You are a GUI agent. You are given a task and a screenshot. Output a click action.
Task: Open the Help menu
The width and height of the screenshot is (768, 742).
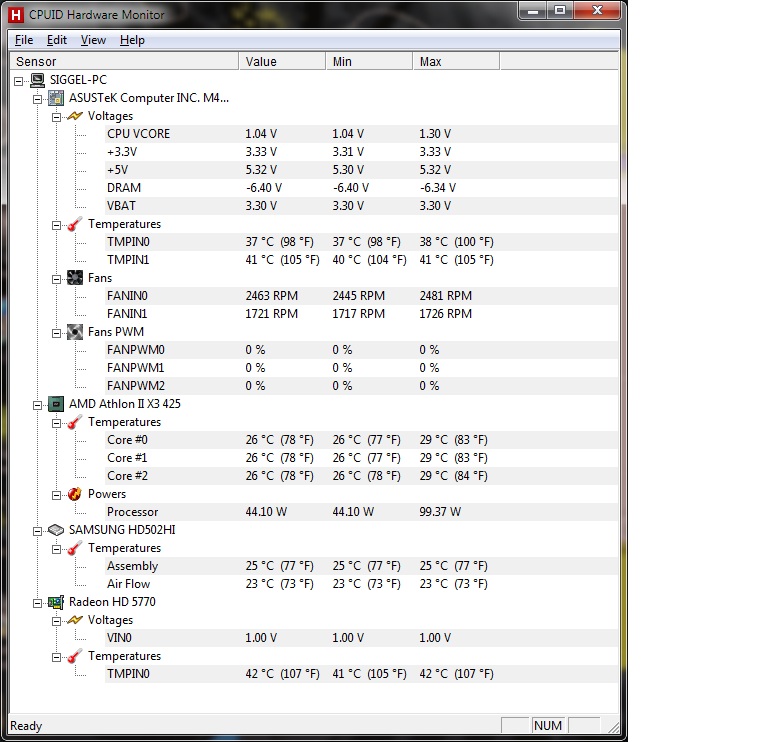click(x=132, y=40)
